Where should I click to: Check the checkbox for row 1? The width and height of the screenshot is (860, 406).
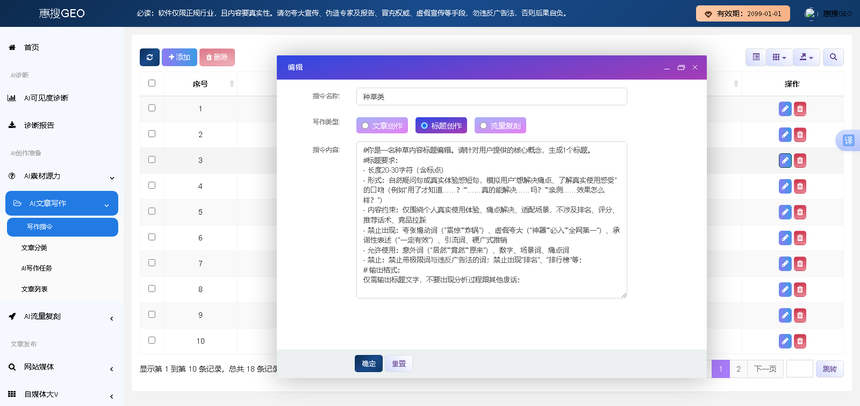click(x=152, y=108)
